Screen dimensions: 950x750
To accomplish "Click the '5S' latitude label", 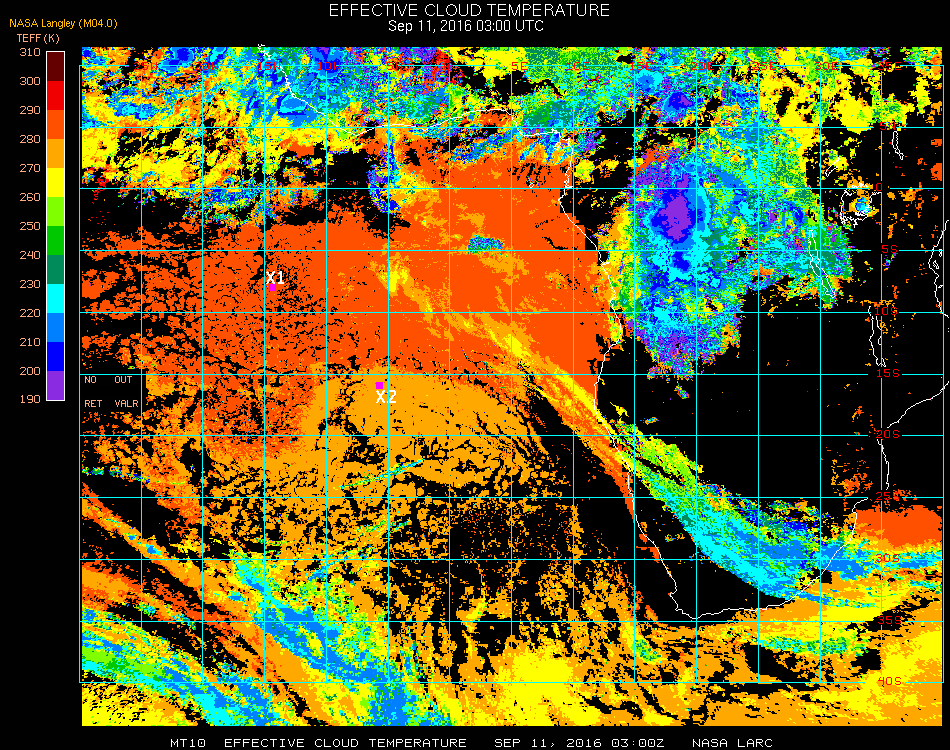I will pyautogui.click(x=889, y=250).
